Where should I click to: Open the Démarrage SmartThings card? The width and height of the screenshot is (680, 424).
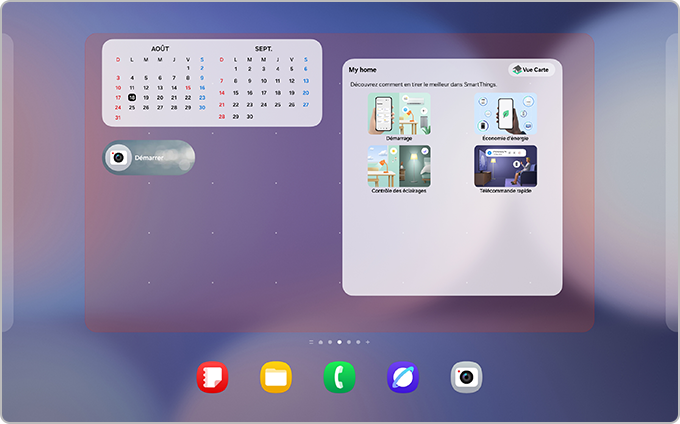(x=398, y=116)
